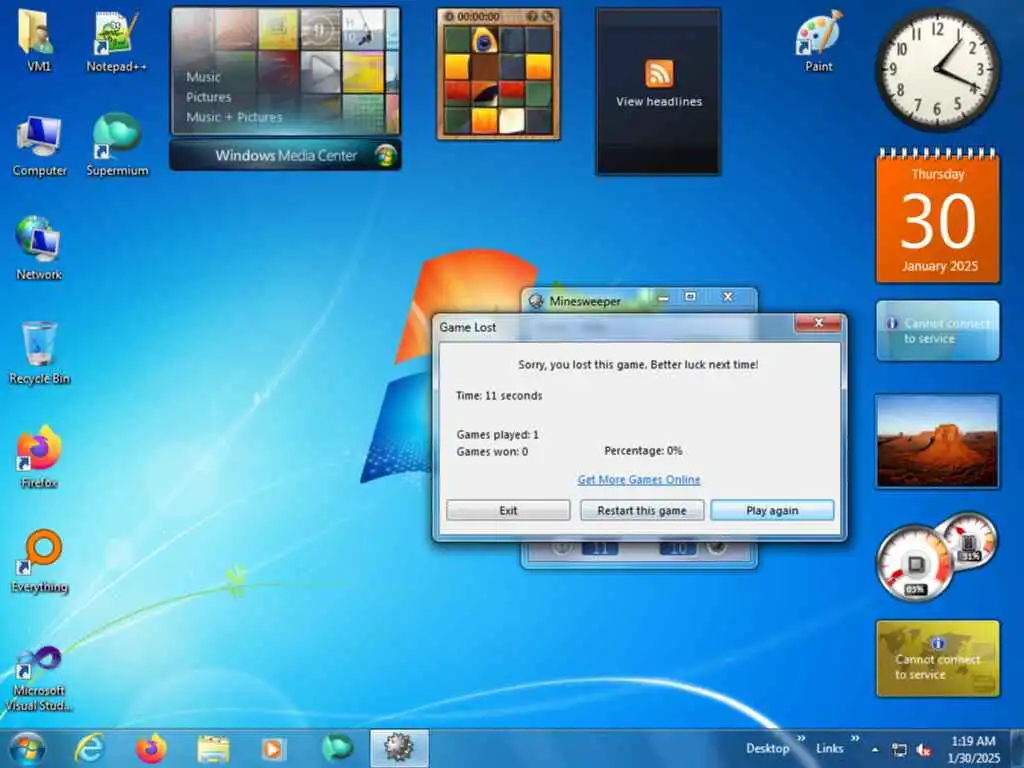Screen dimensions: 1024x768
Task: Click the Play again button
Action: (x=772, y=511)
